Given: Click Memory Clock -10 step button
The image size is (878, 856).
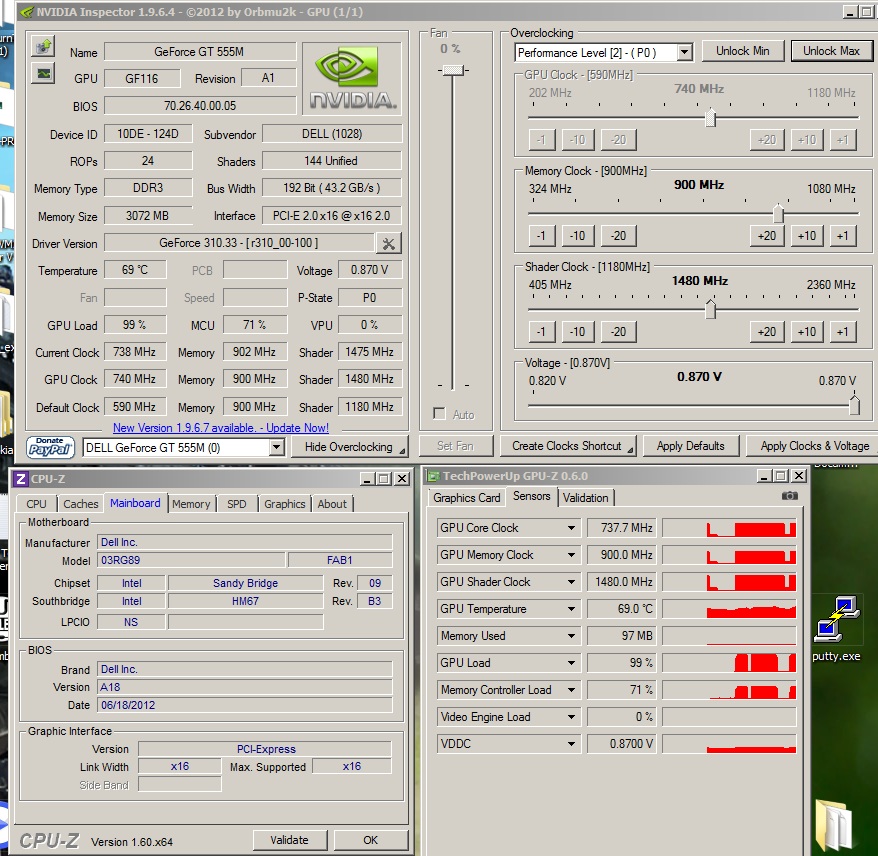Looking at the screenshot, I should coord(577,236).
